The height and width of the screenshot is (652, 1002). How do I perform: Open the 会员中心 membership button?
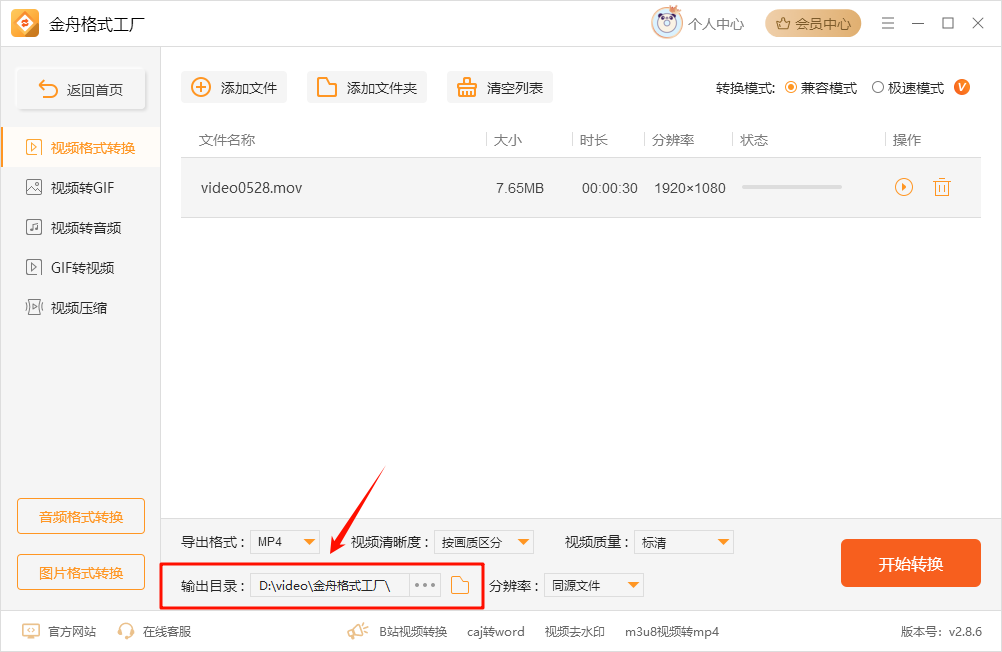(813, 24)
